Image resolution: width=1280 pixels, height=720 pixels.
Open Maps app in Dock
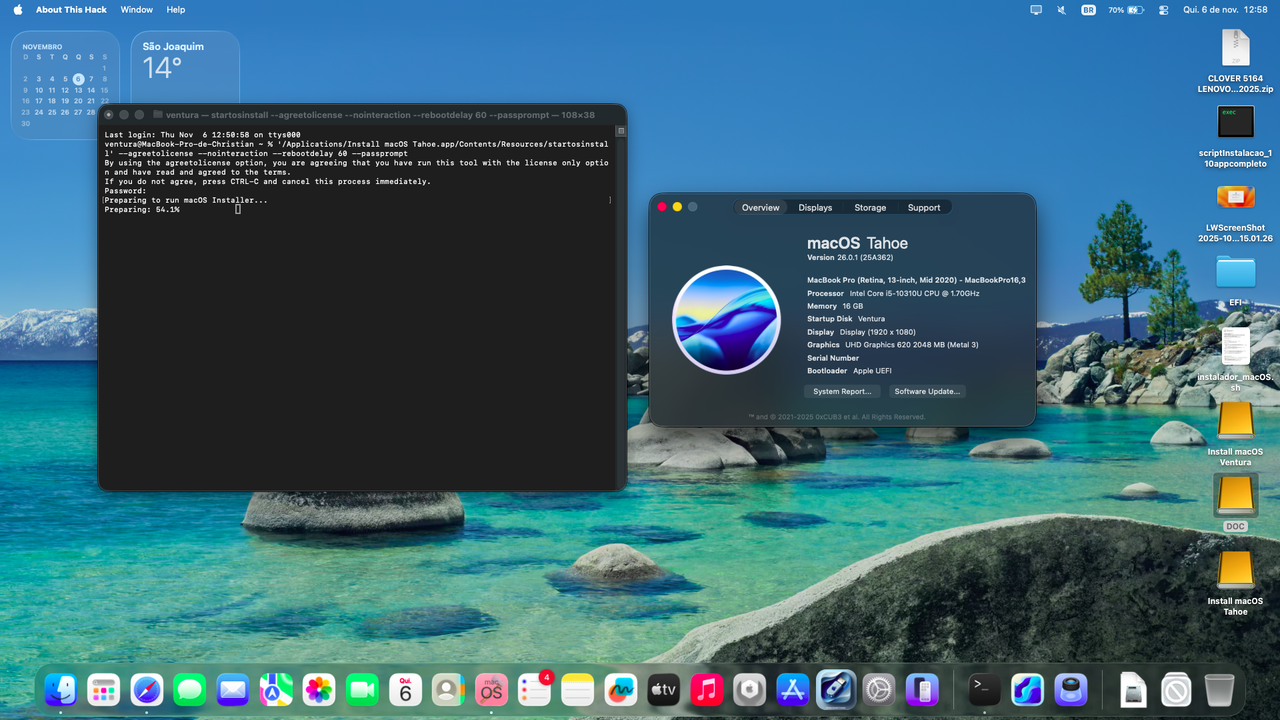coord(276,689)
